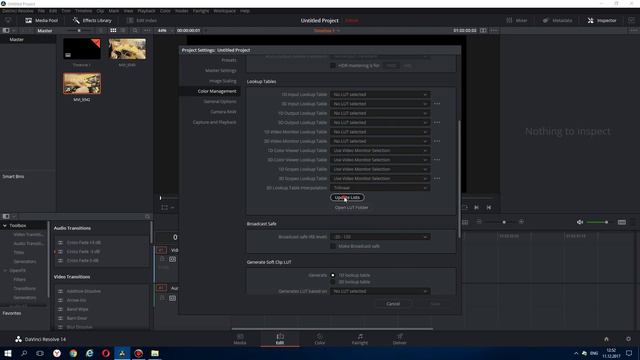Screen dimensions: 640x360
Task: Open the Metadata panel
Action: click(x=558, y=20)
